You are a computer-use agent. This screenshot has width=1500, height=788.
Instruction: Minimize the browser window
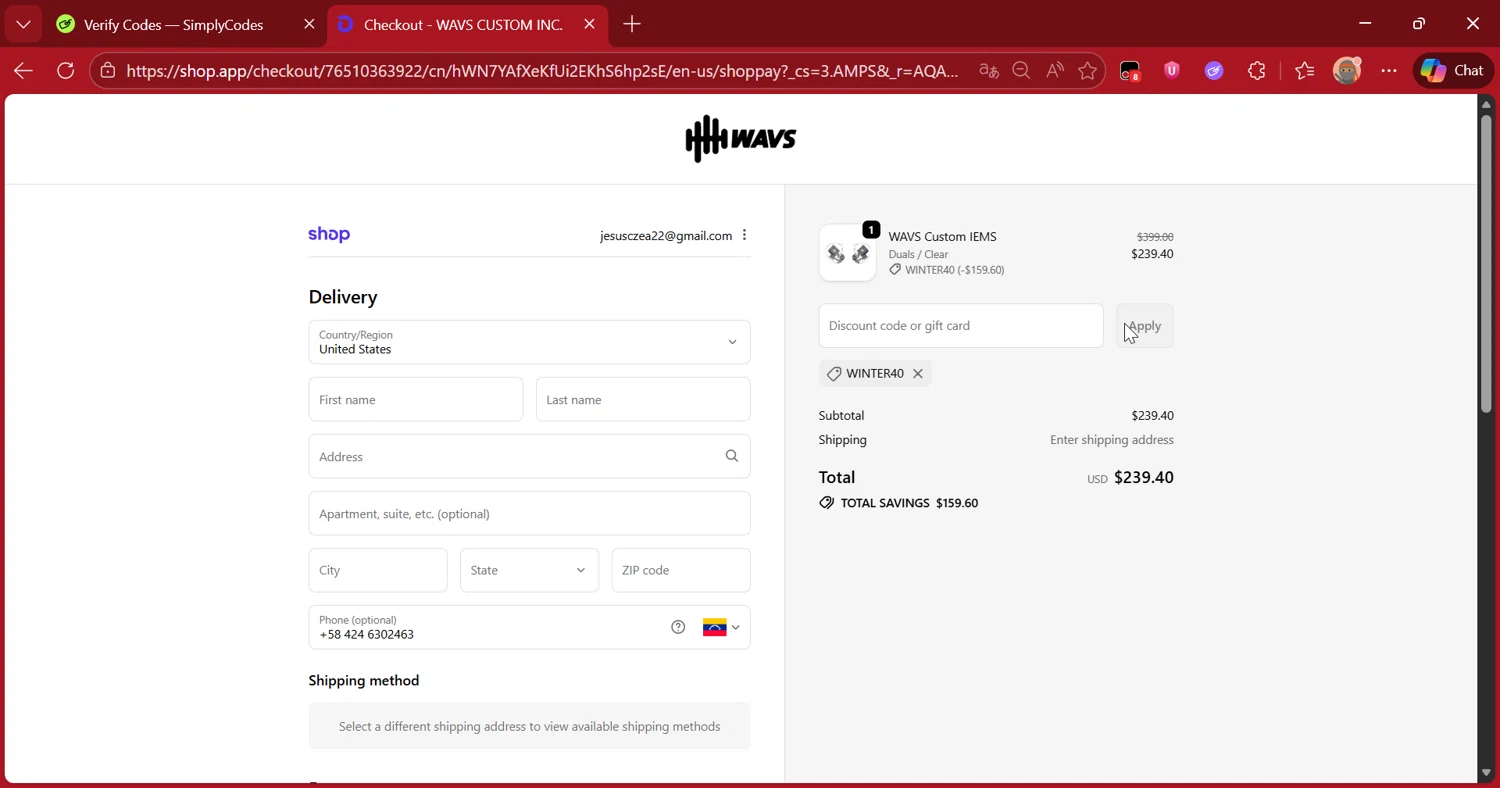[x=1365, y=24]
